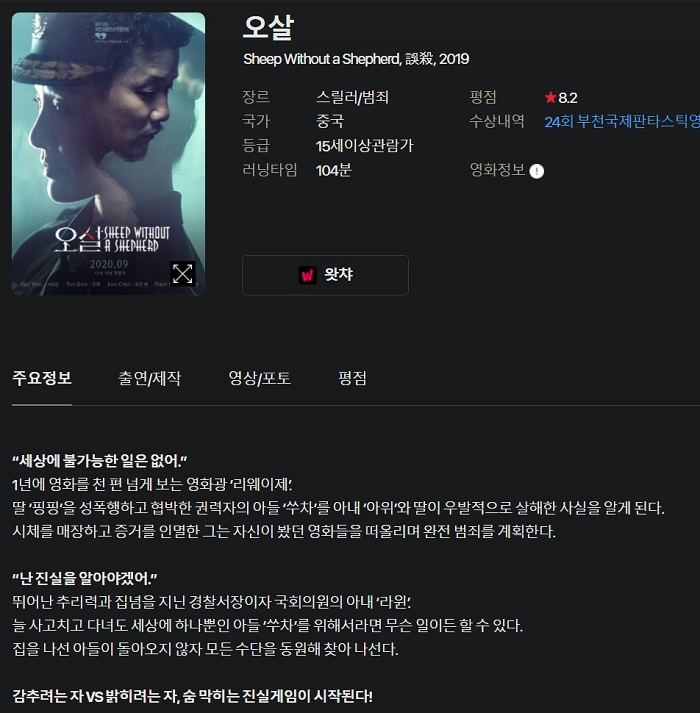
Task: Click the bold synopsis line 난 진실을 알아야겠어
Action: (x=85, y=578)
